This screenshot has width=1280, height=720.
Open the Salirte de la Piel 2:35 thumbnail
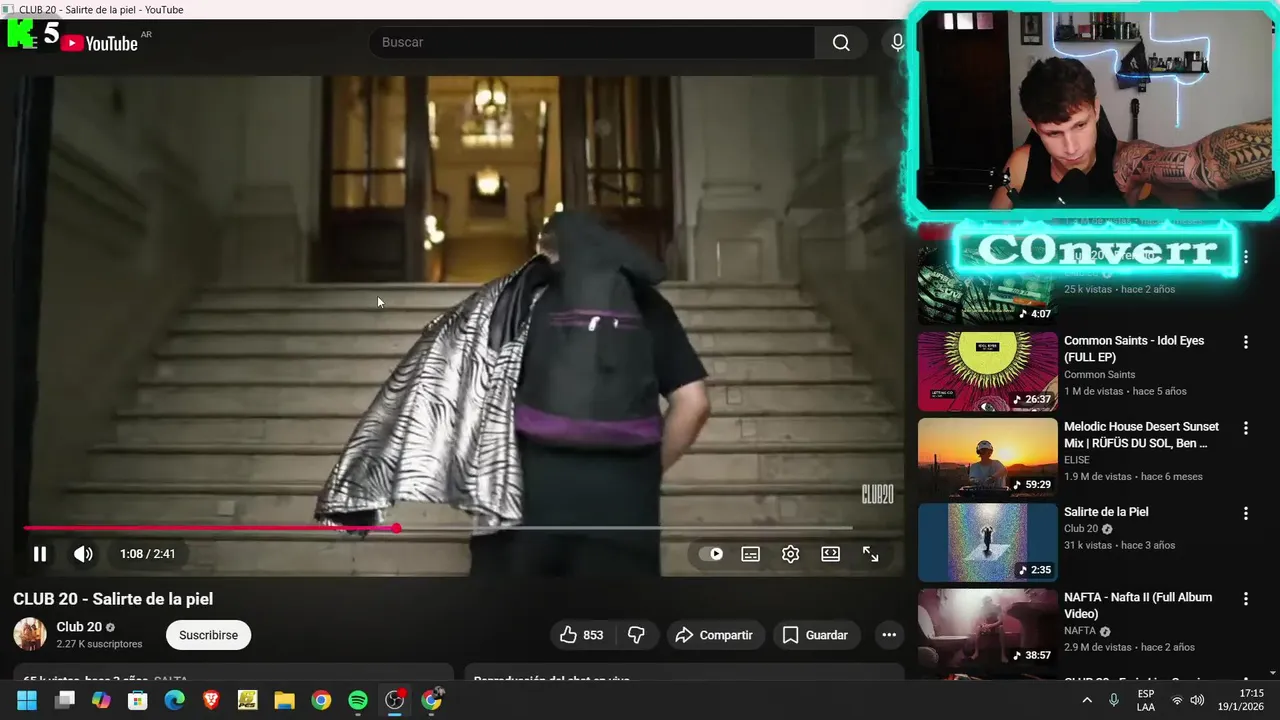click(987, 542)
